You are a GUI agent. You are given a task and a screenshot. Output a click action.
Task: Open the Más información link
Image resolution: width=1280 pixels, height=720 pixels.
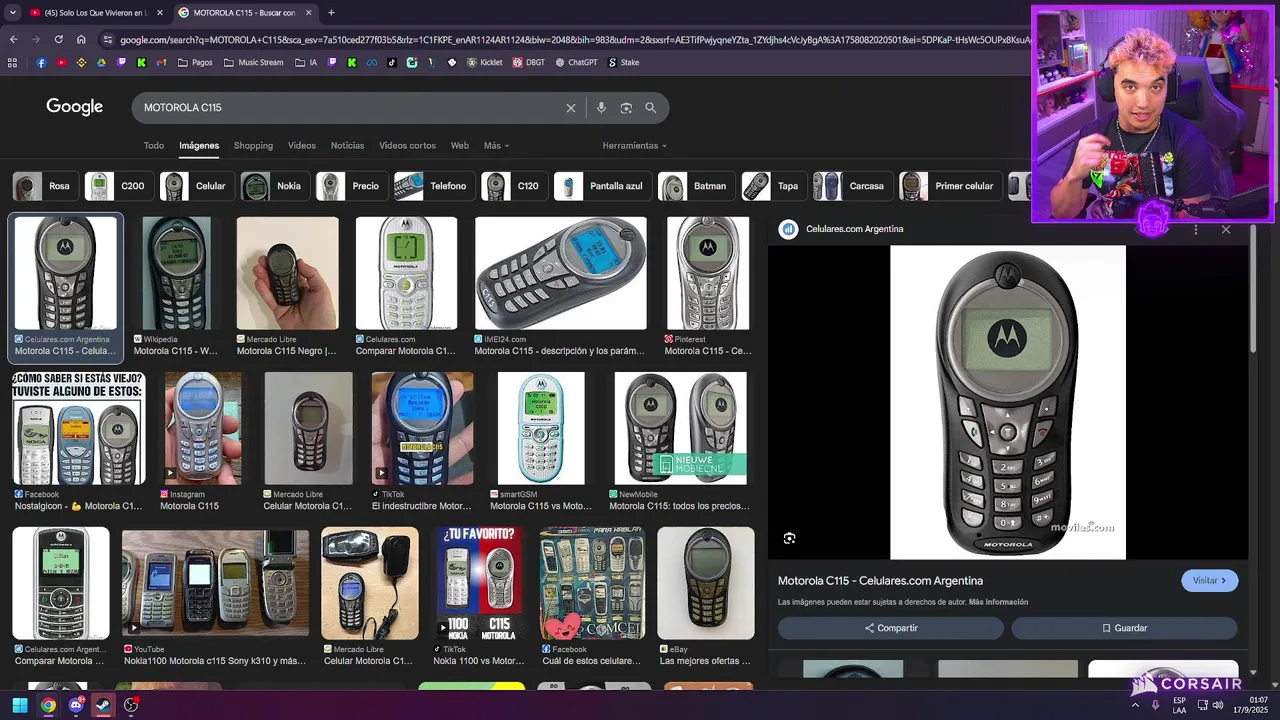(998, 602)
